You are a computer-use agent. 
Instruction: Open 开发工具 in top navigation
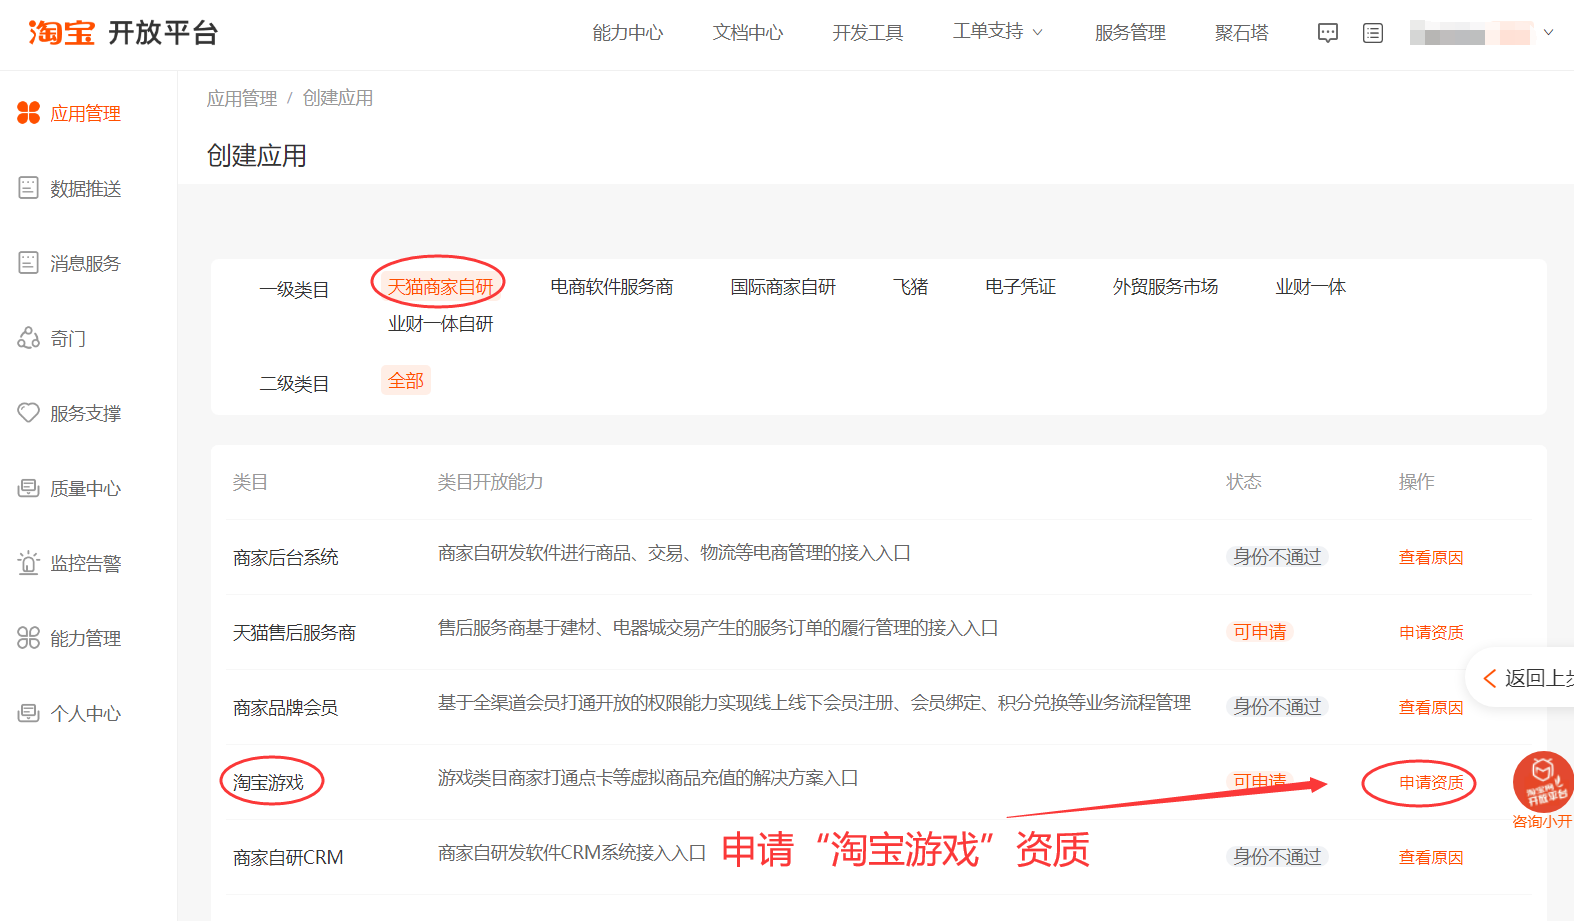868,33
